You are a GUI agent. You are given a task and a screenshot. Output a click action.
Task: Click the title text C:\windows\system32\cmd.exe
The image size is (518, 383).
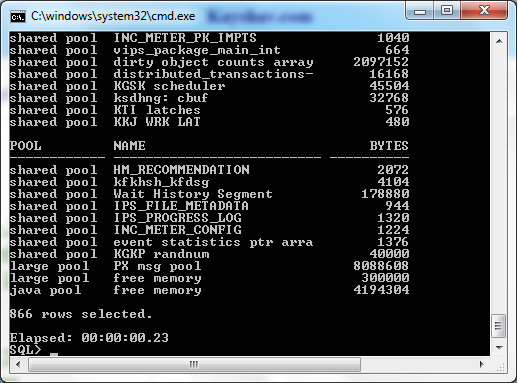coord(113,16)
